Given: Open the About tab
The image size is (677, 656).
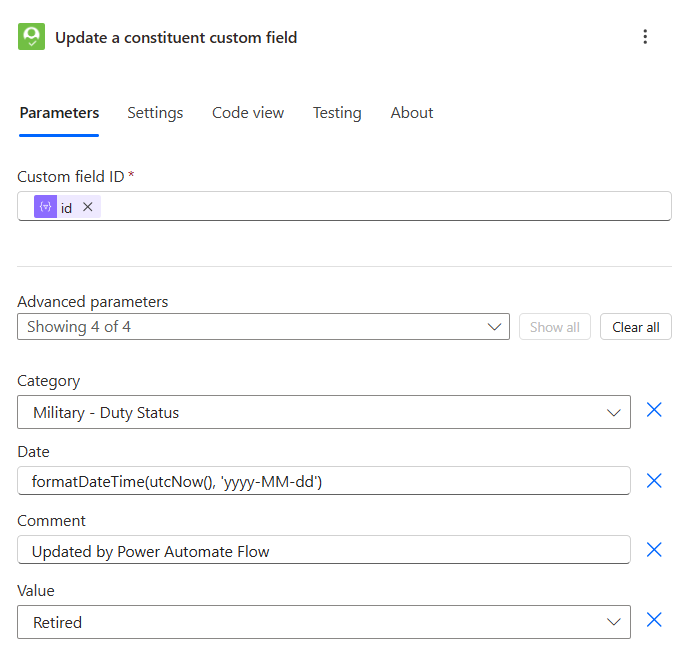Looking at the screenshot, I should [412, 113].
